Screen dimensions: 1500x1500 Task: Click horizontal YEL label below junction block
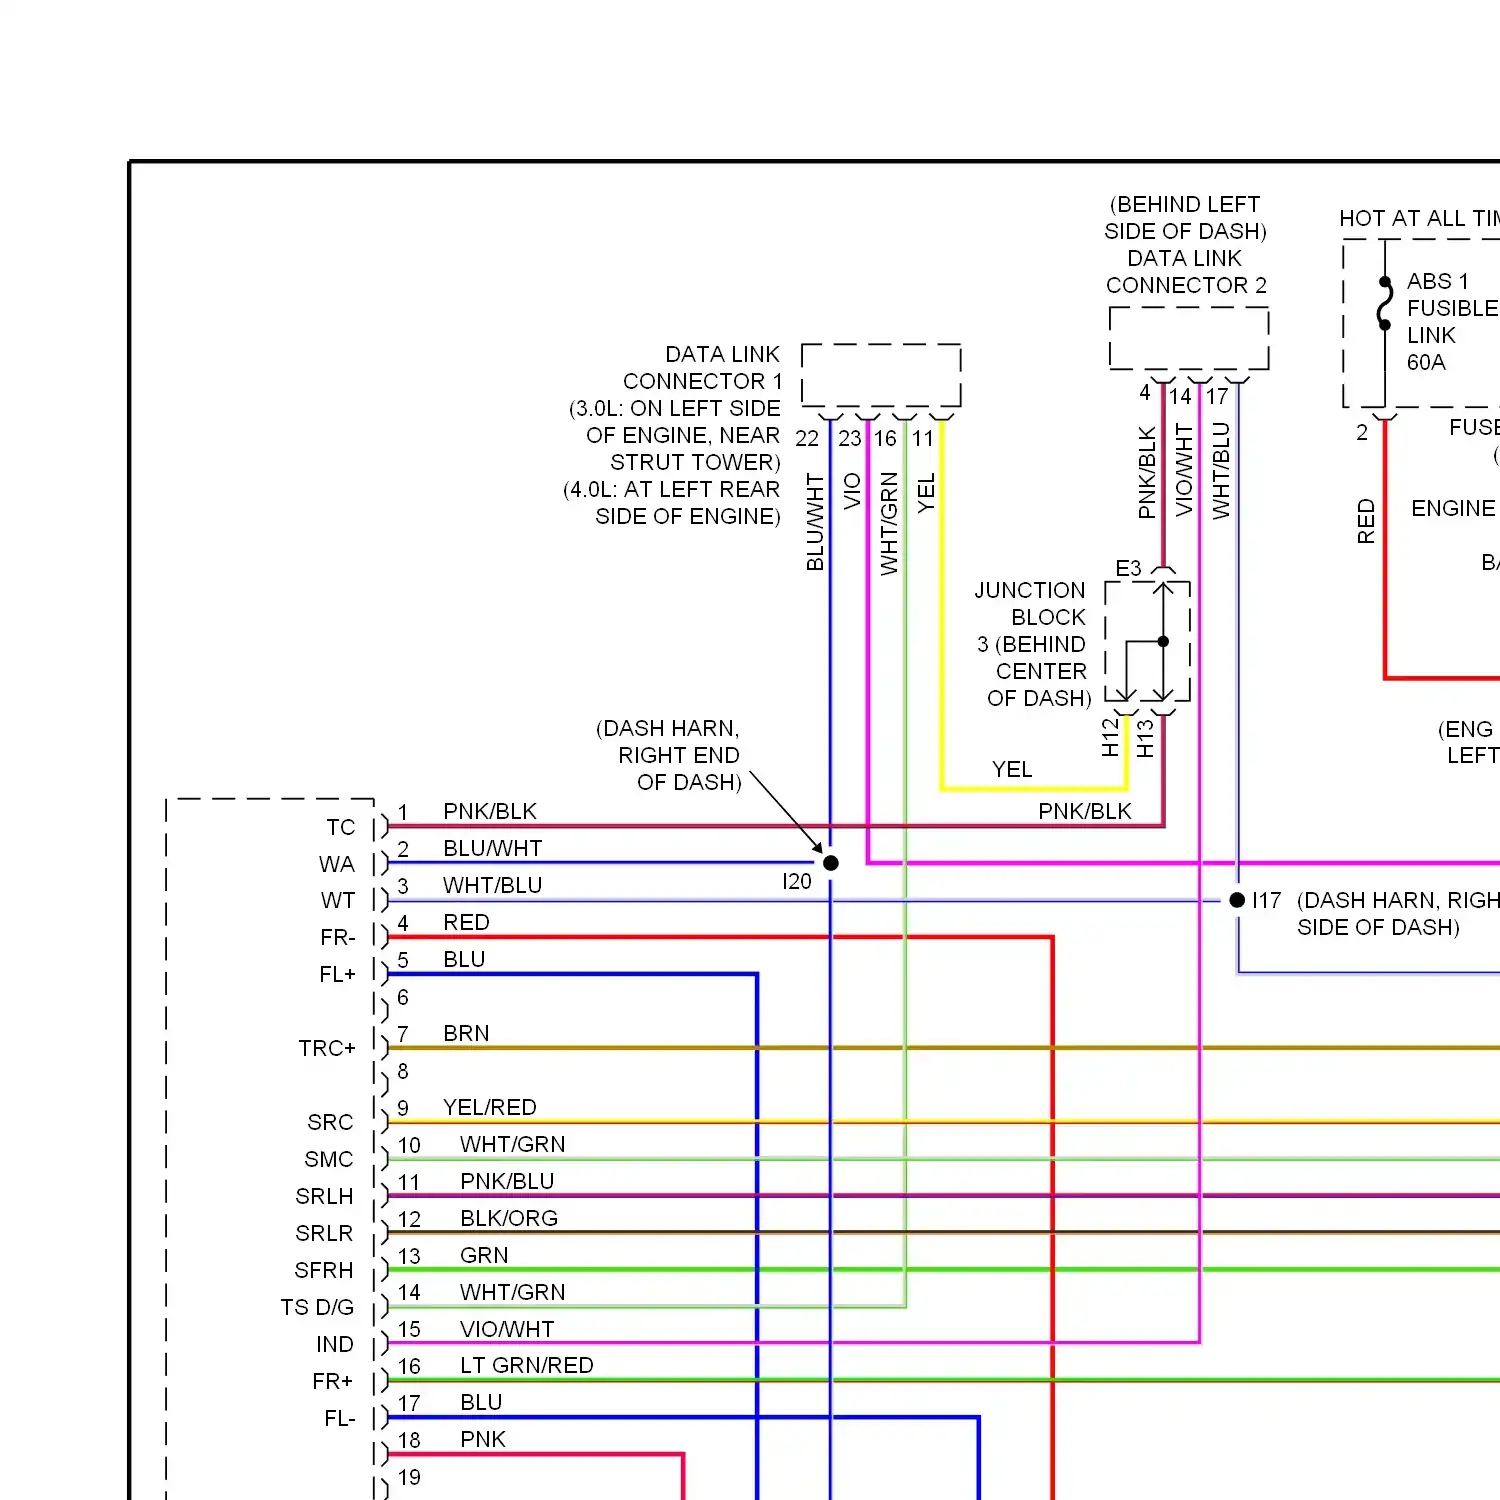1012,769
